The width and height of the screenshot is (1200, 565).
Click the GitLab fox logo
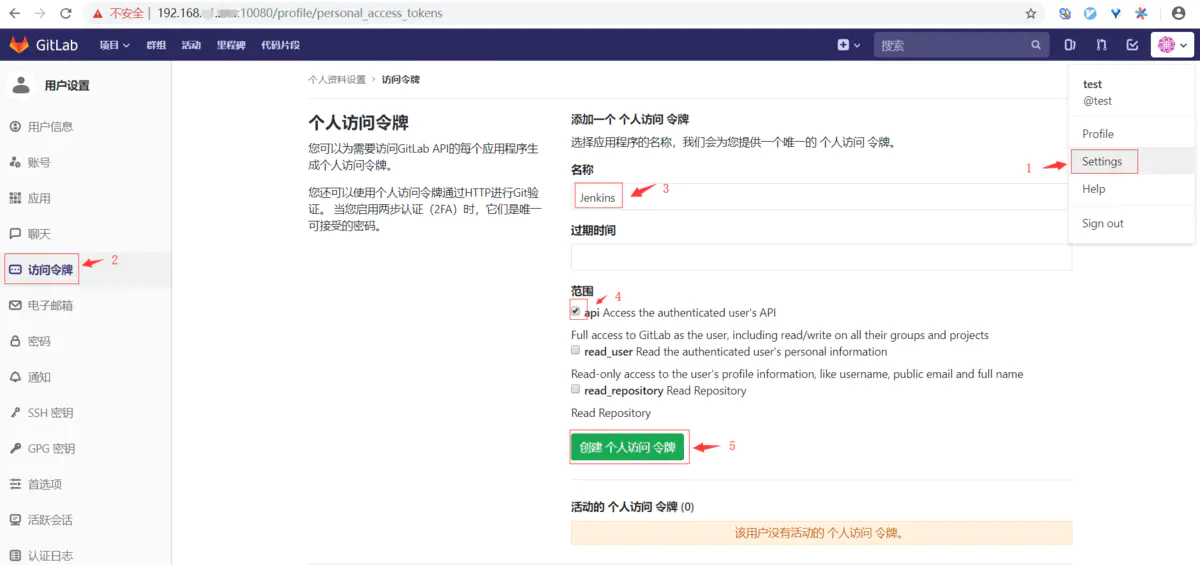tap(19, 45)
